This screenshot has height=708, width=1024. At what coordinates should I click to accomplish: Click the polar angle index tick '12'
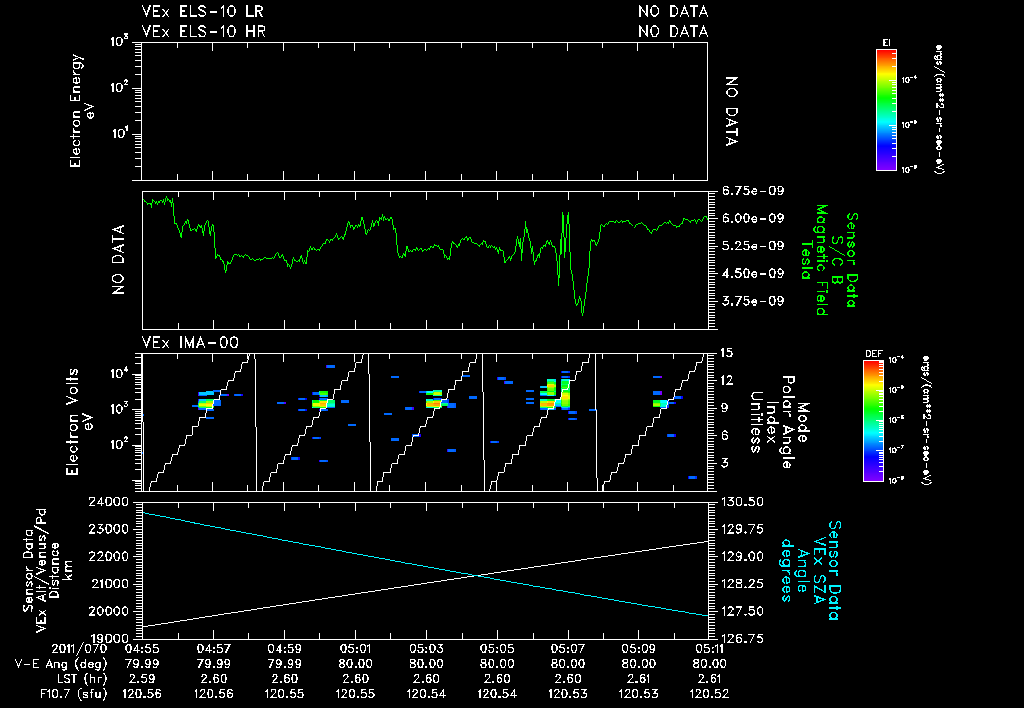tap(726, 381)
